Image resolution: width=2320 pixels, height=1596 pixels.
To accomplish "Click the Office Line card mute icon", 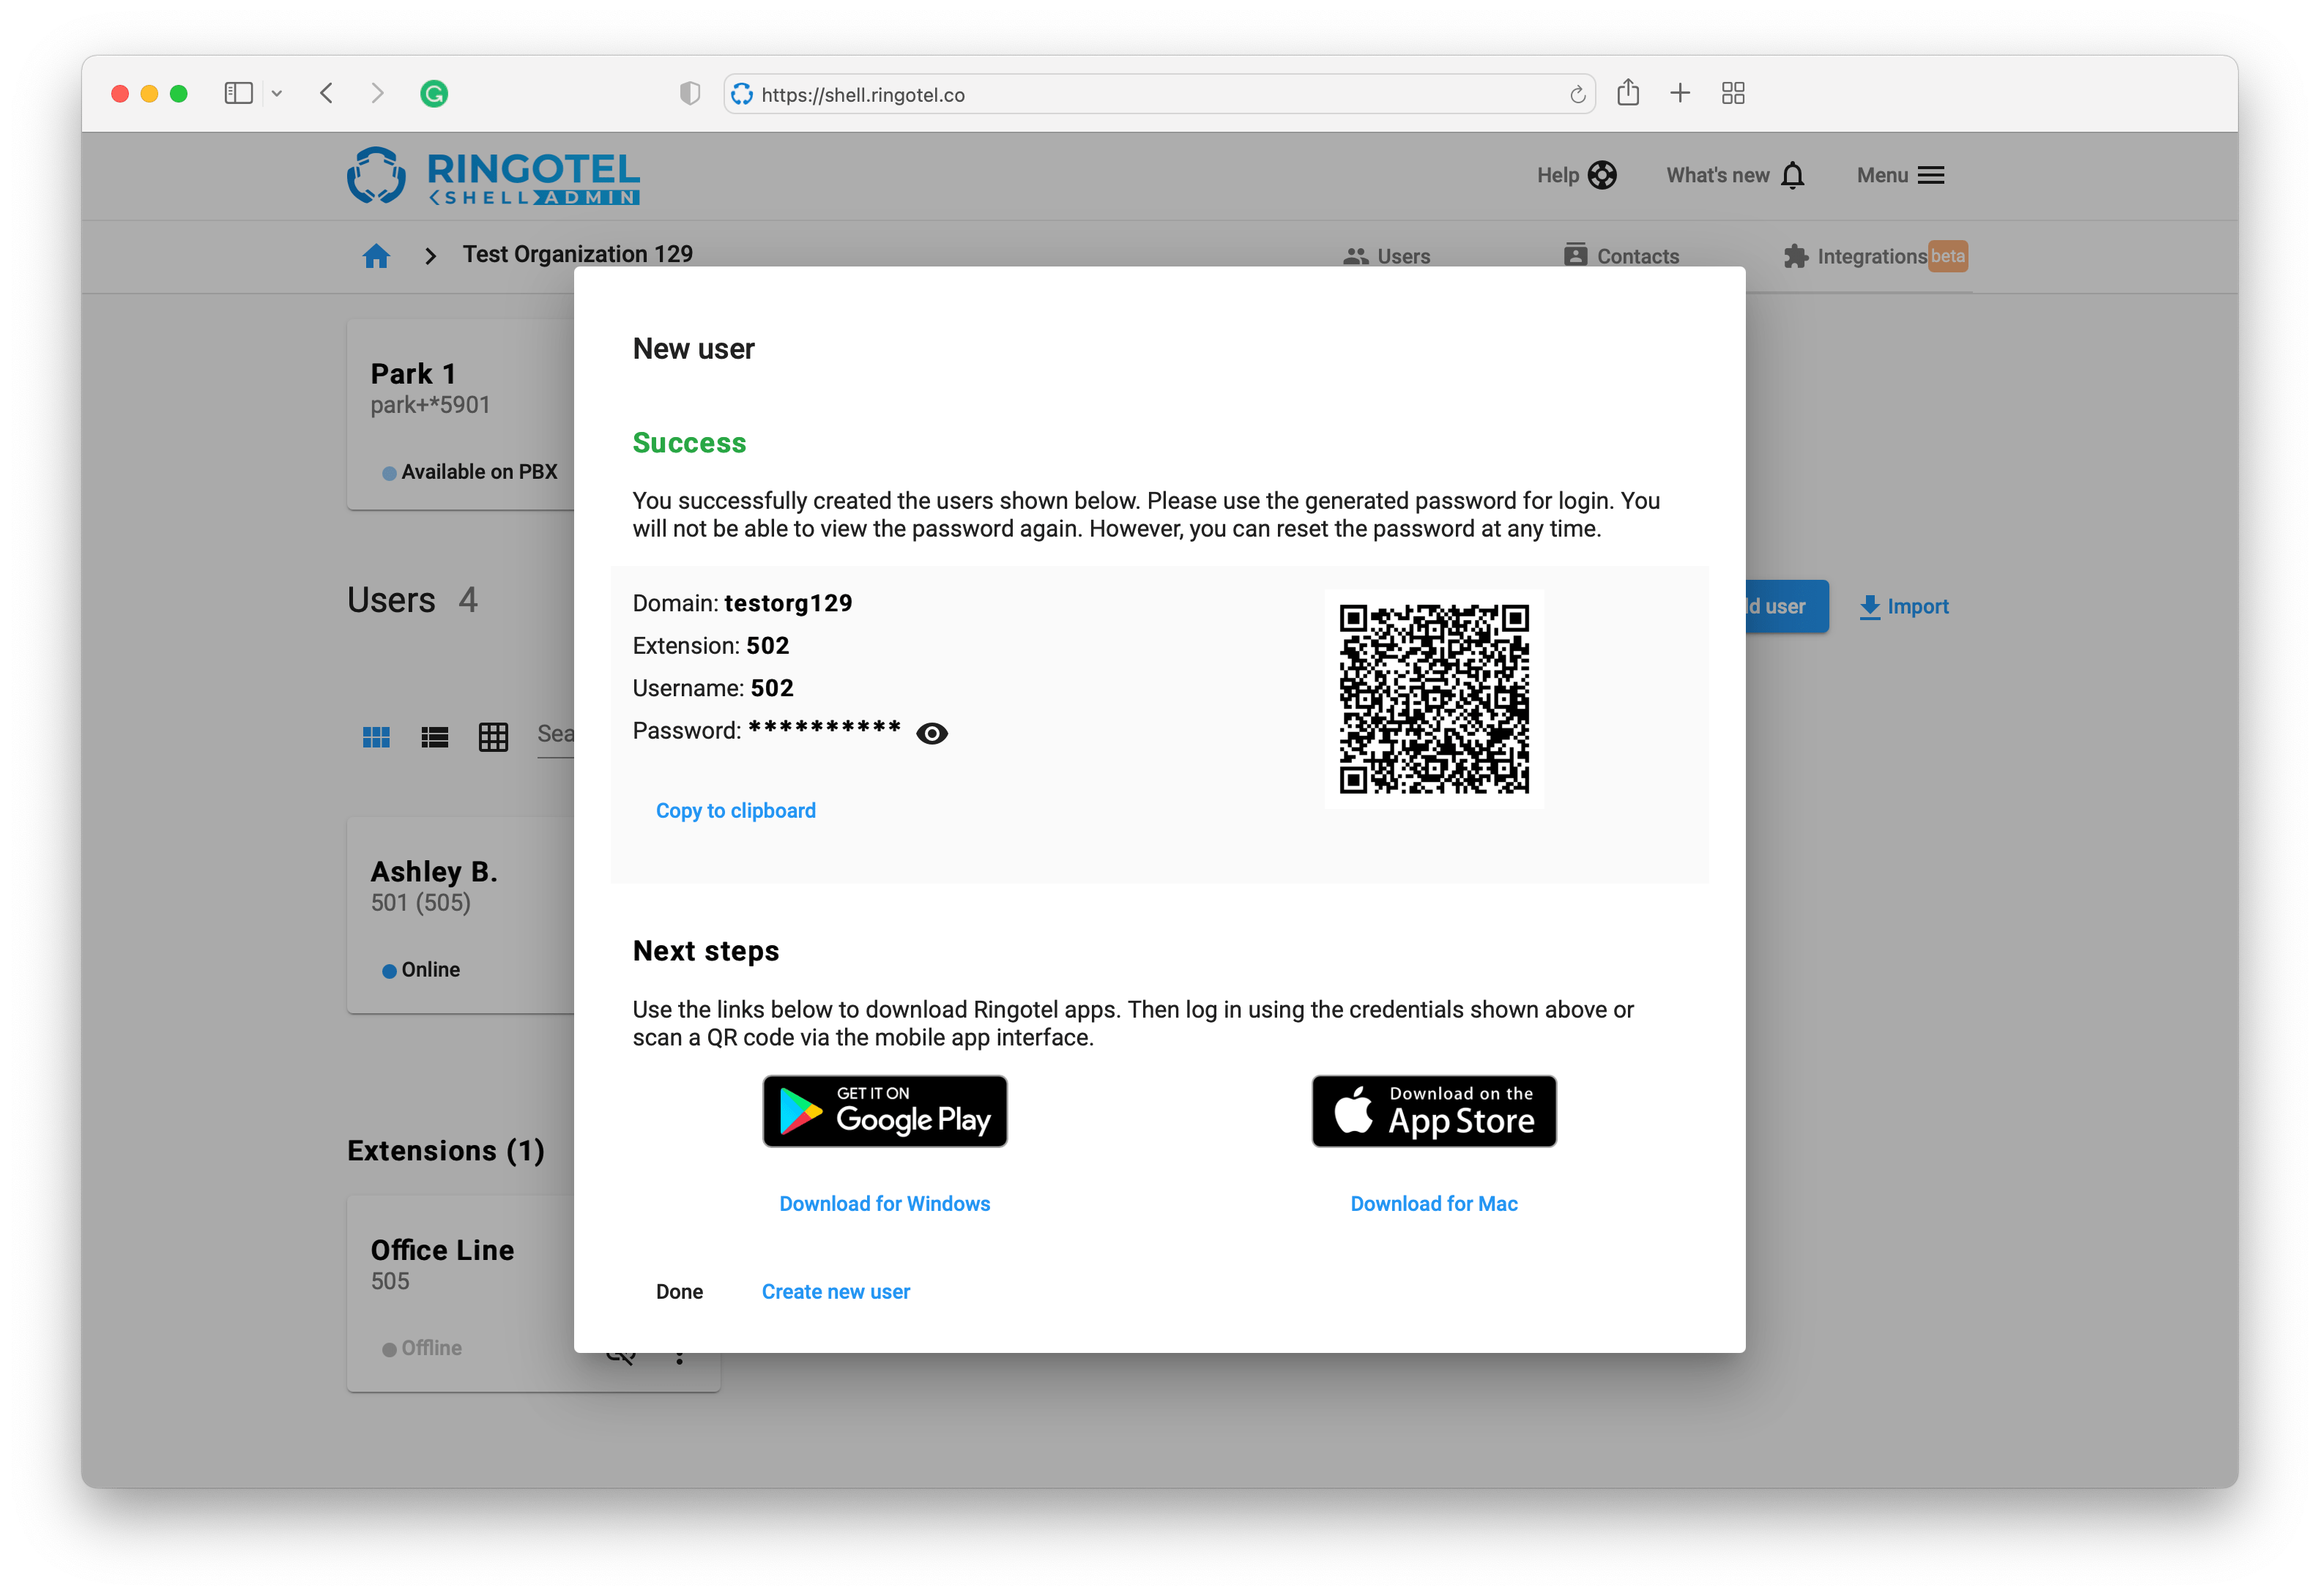I will 621,1358.
